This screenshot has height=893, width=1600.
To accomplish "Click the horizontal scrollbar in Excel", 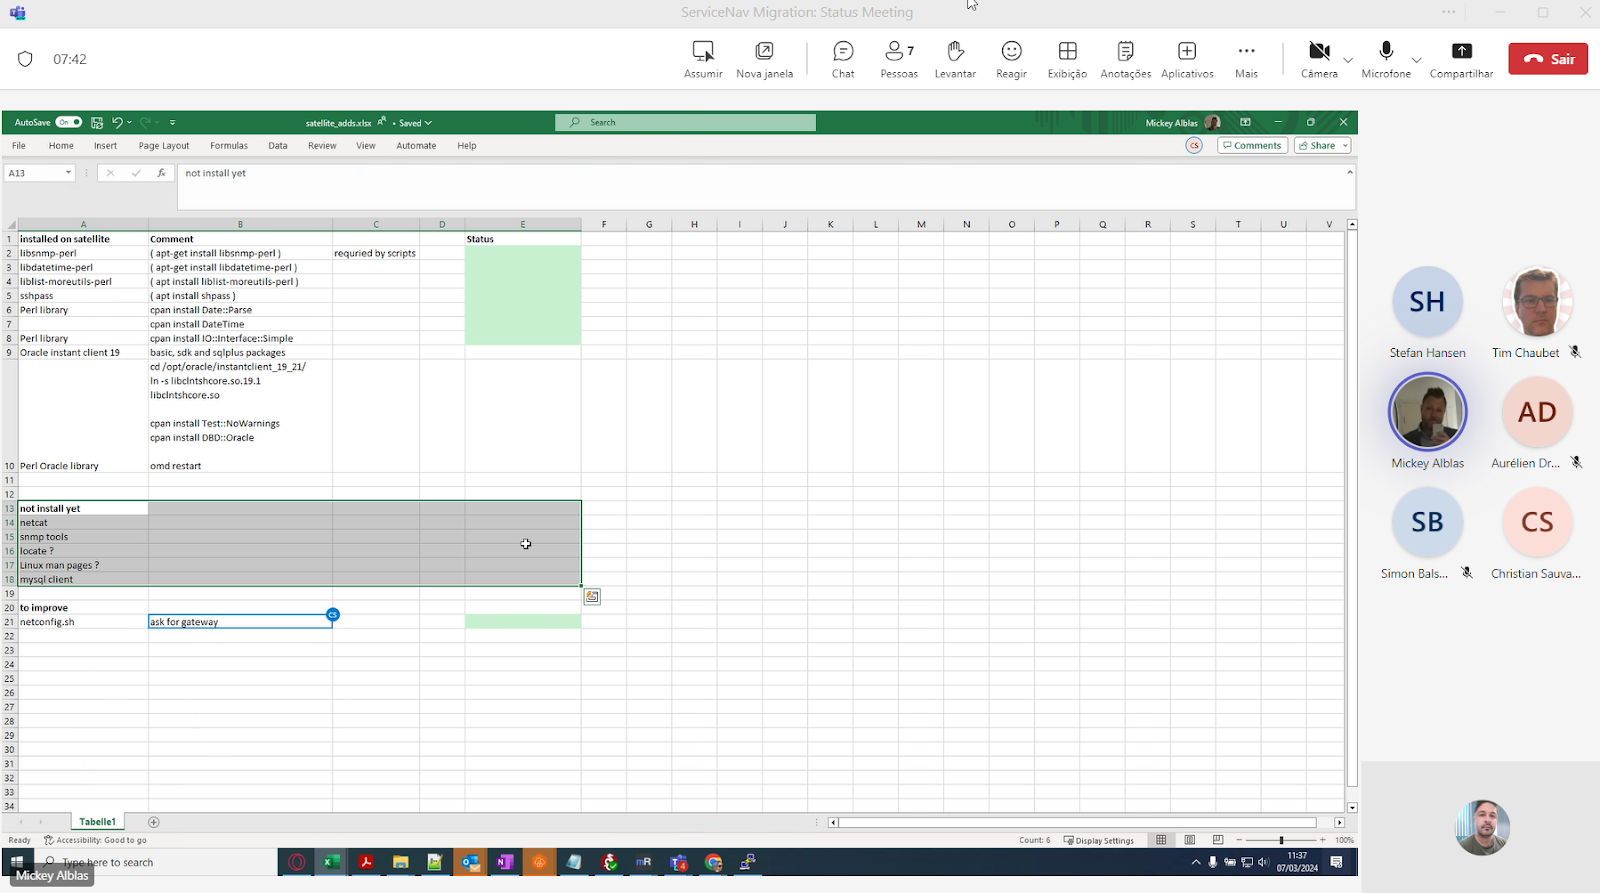I will pyautogui.click(x=1078, y=823).
